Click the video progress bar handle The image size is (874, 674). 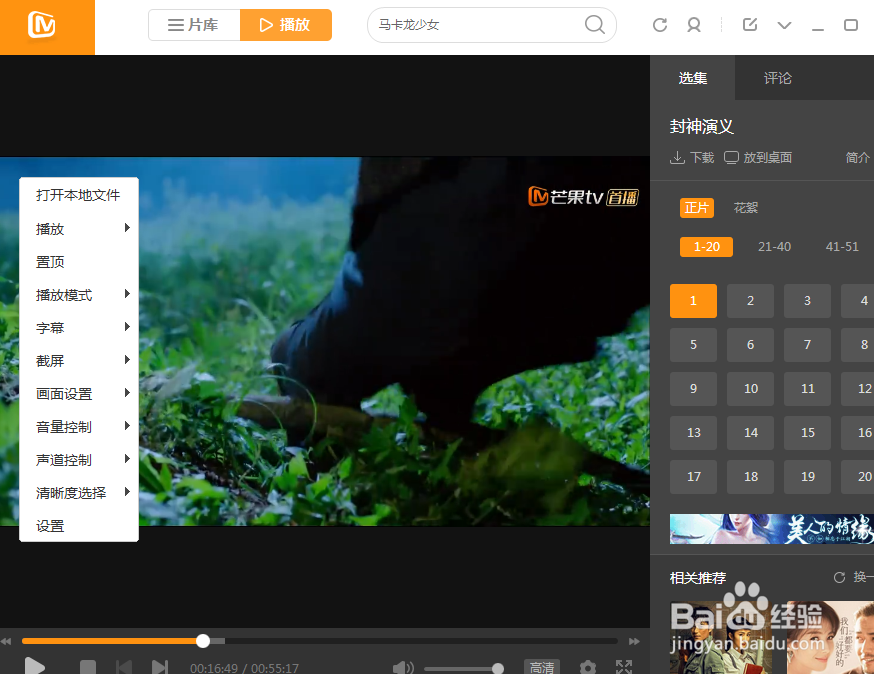203,641
